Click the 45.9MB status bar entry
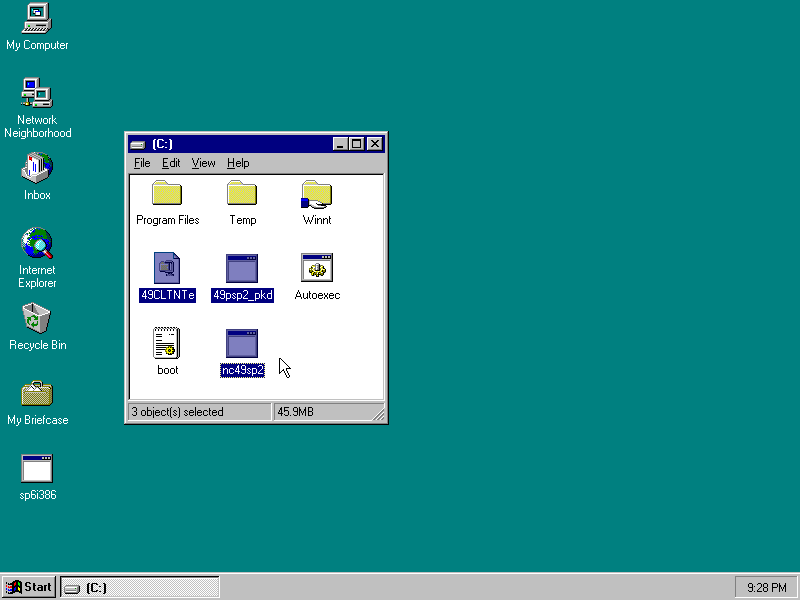 (295, 412)
